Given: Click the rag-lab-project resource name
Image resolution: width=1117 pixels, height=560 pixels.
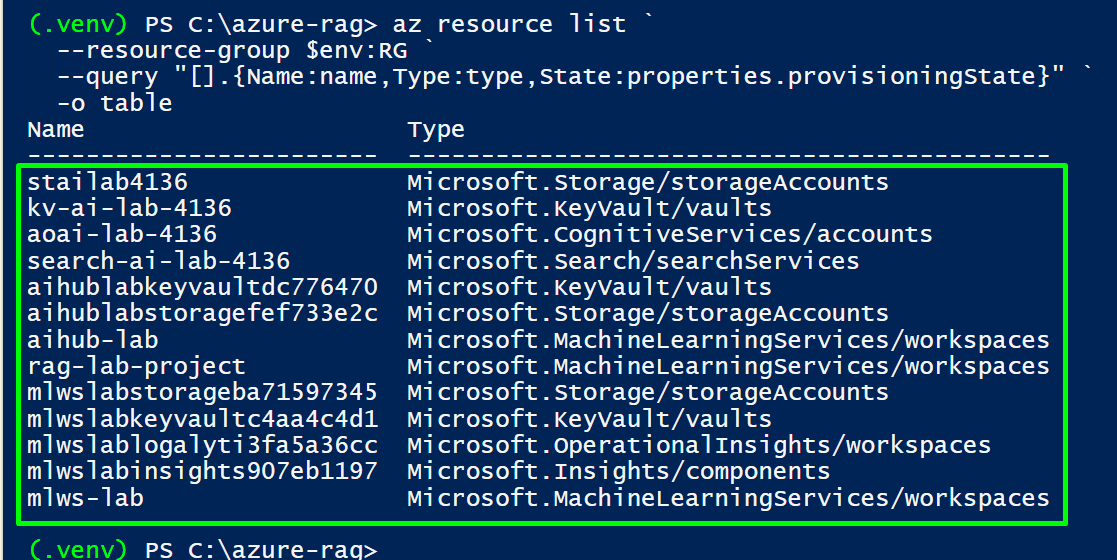Looking at the screenshot, I should (137, 366).
